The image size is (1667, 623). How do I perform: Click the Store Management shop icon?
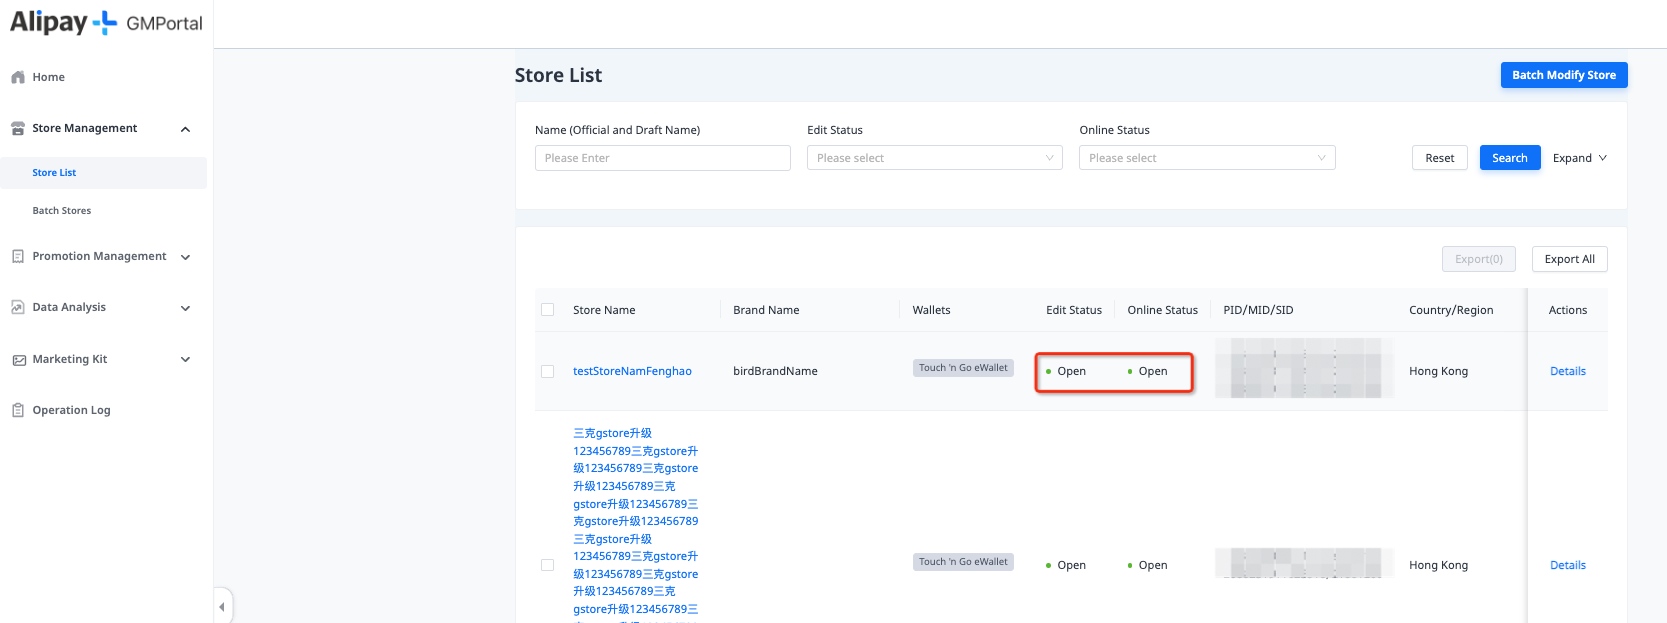(x=18, y=128)
